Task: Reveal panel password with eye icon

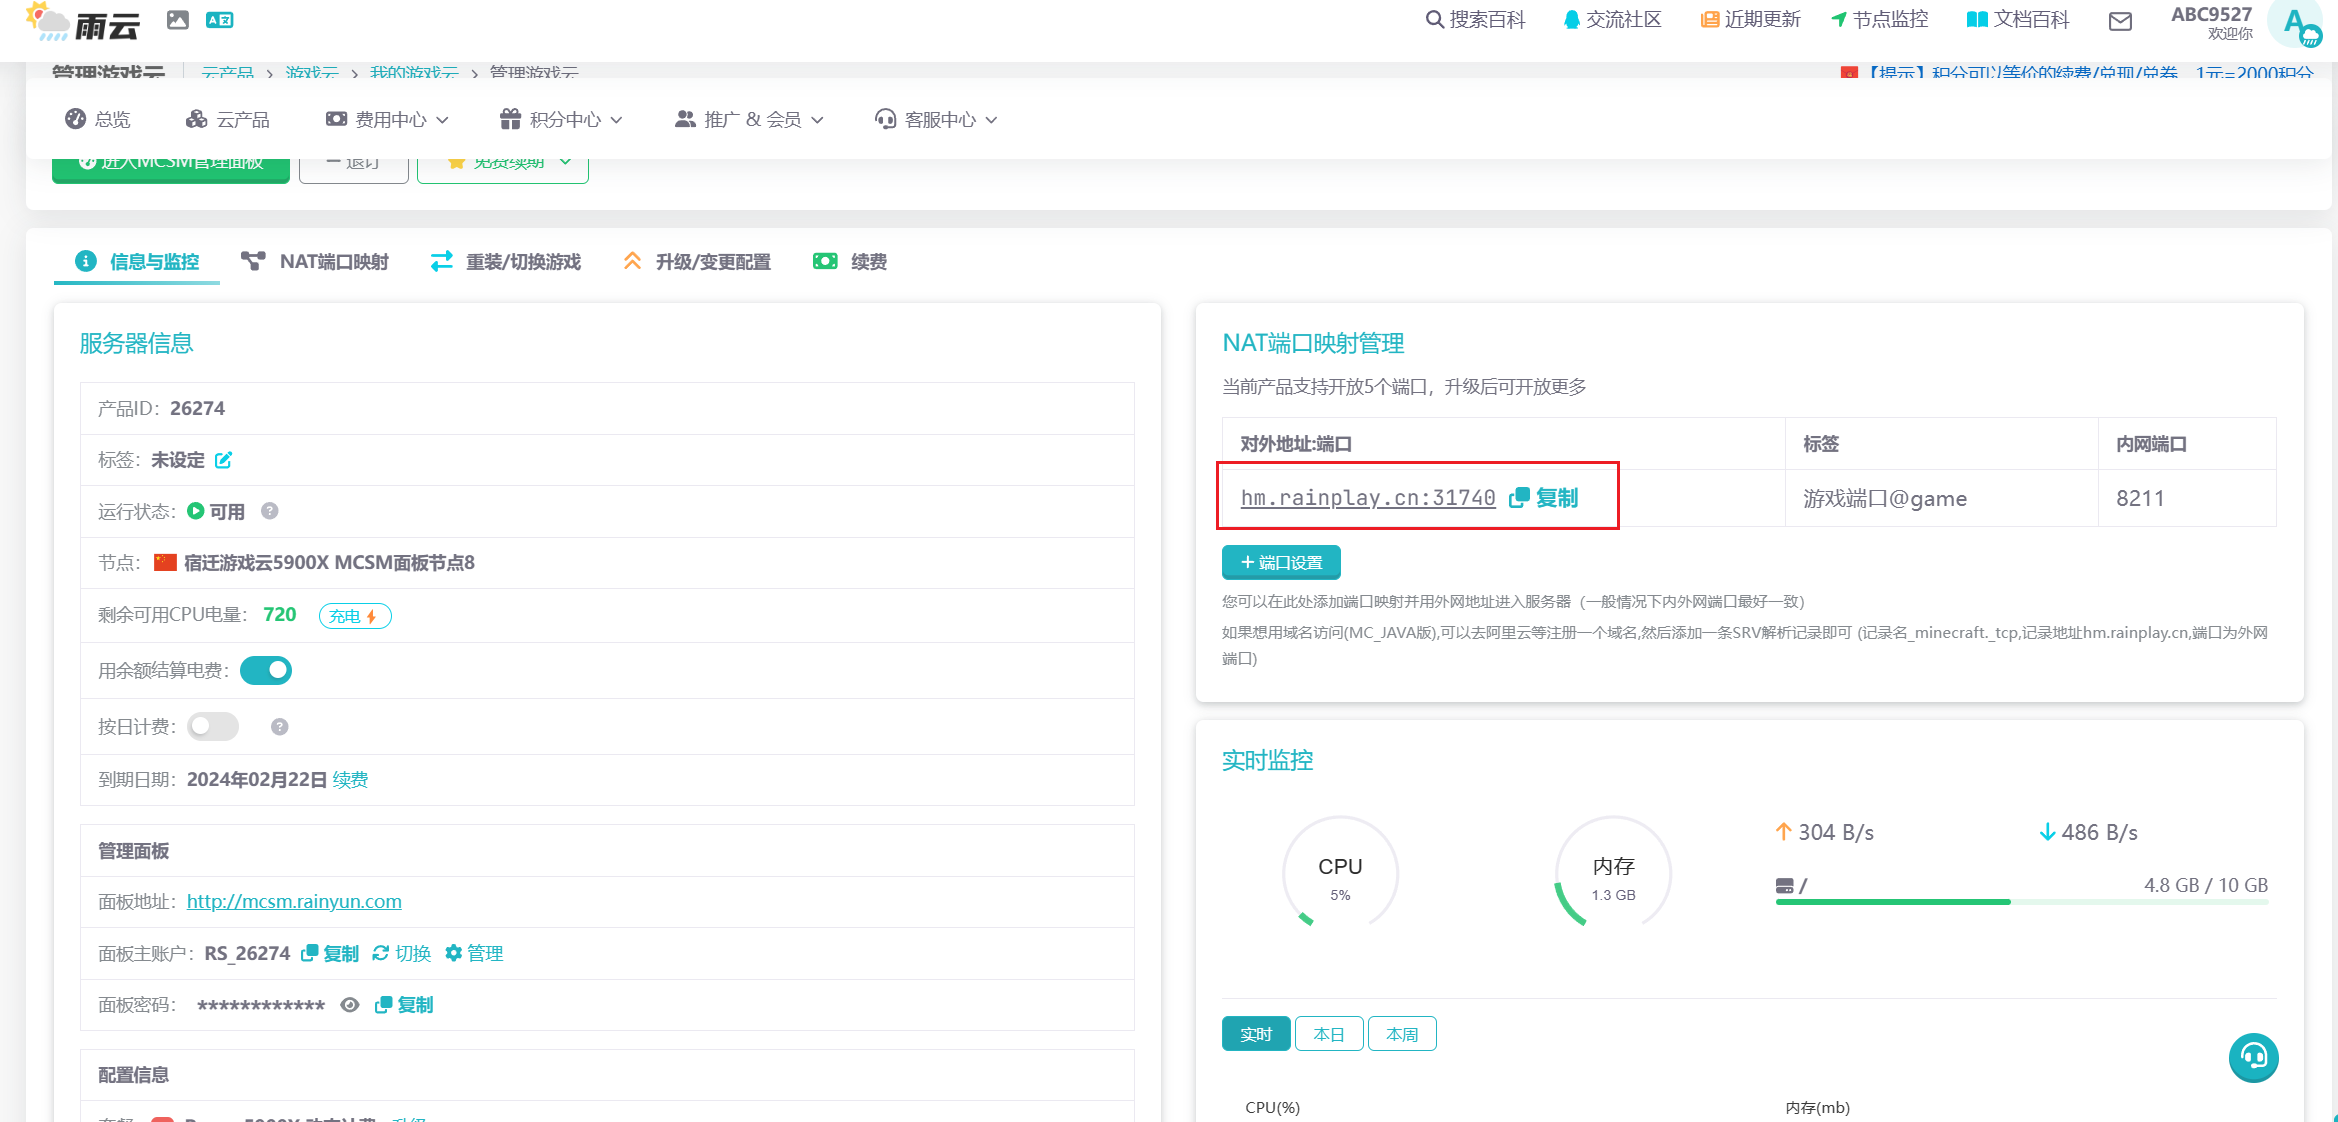Action: (x=349, y=1005)
